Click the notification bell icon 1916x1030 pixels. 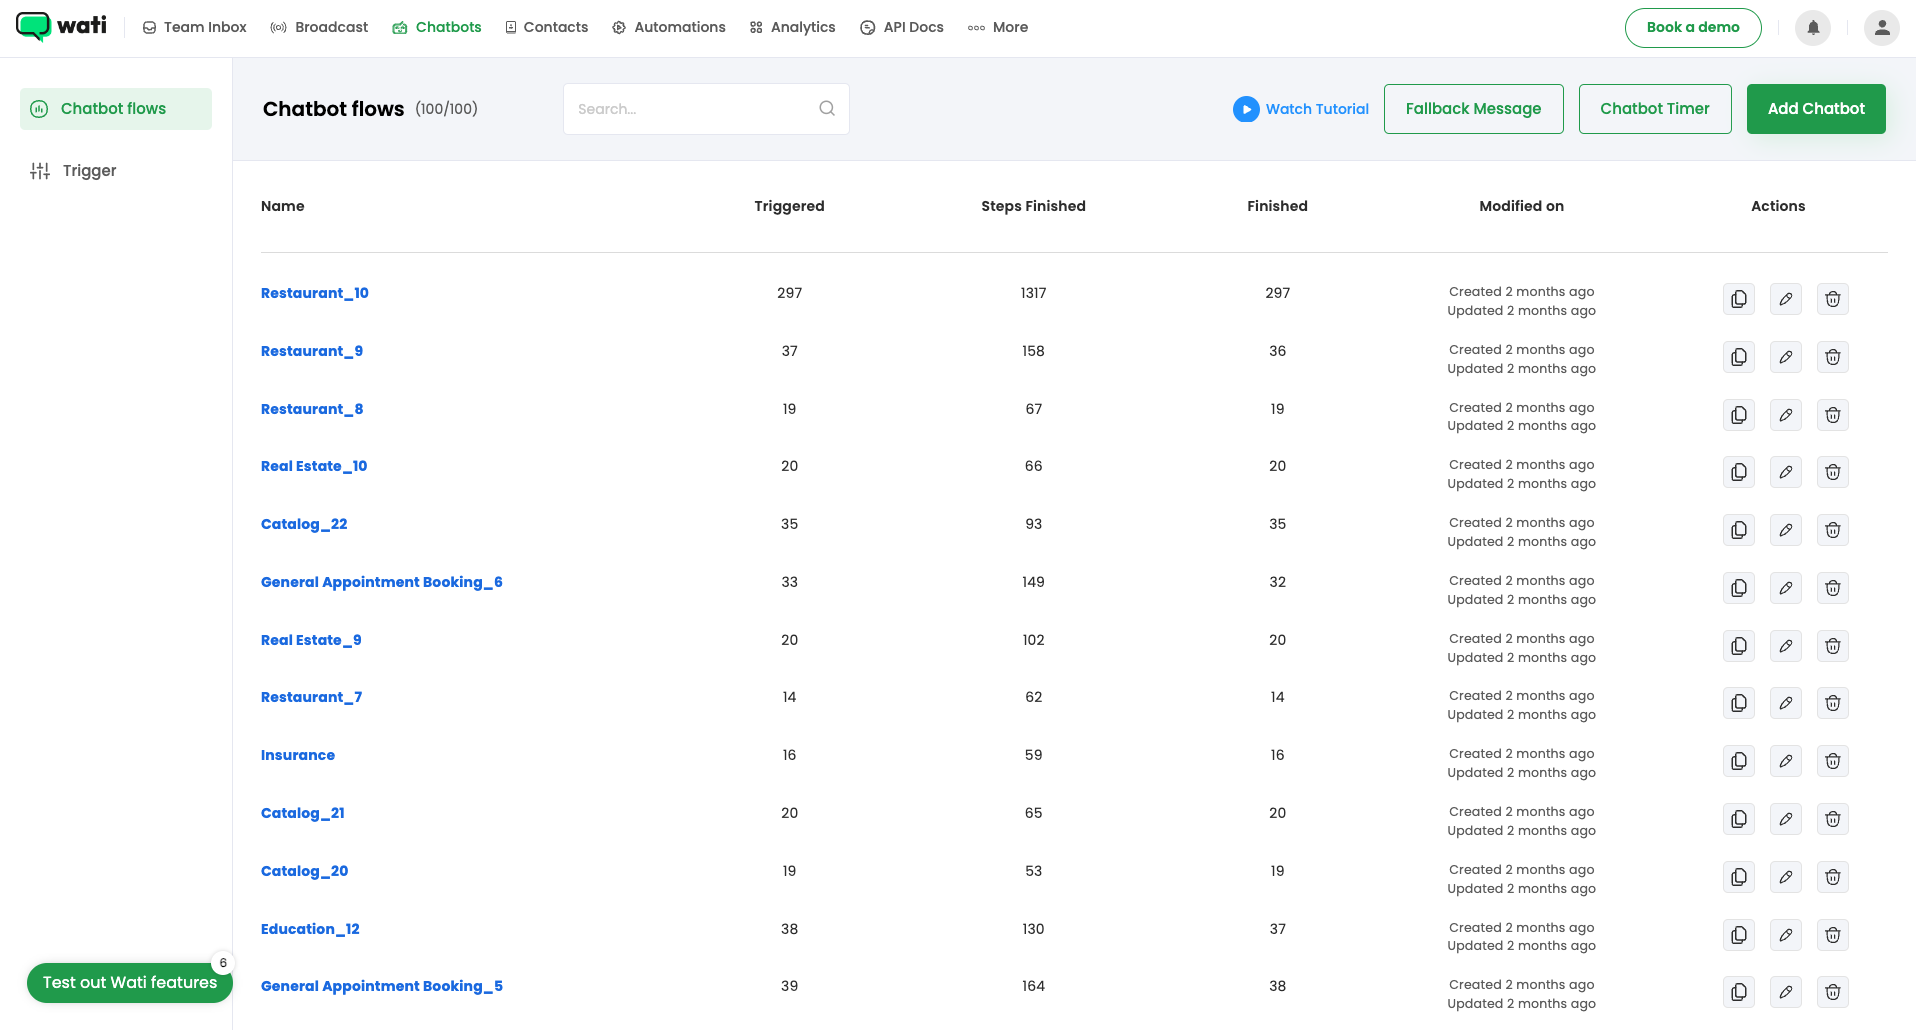pos(1813,28)
